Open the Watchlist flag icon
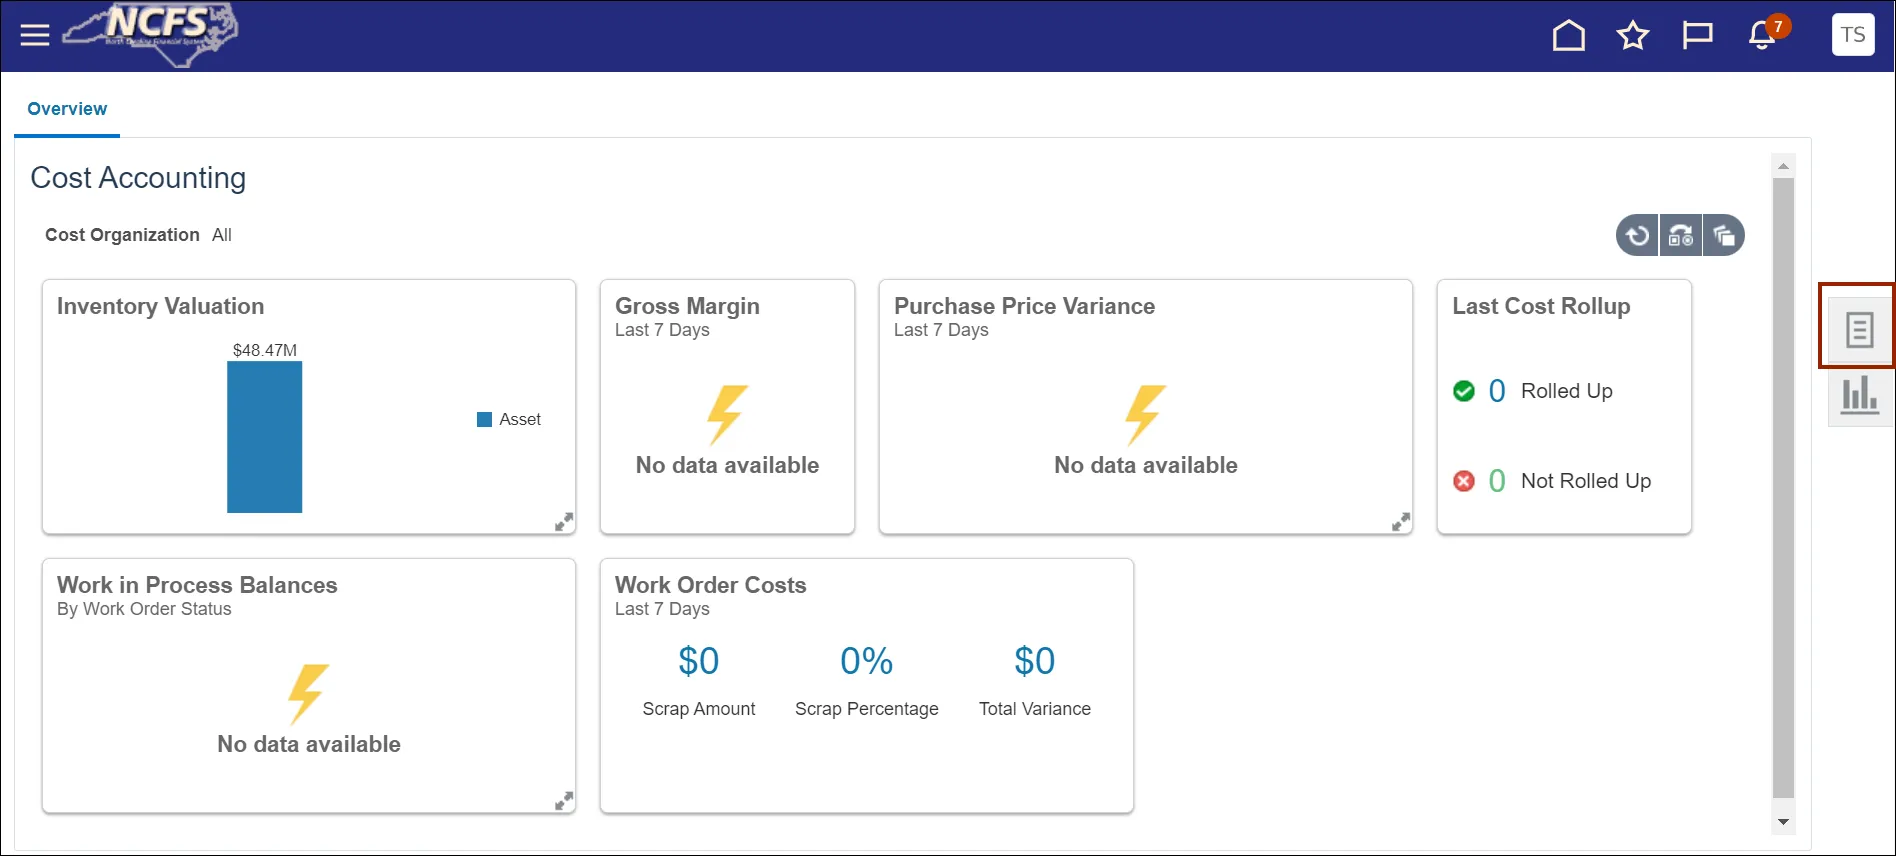The height and width of the screenshot is (856, 1896). tap(1697, 36)
